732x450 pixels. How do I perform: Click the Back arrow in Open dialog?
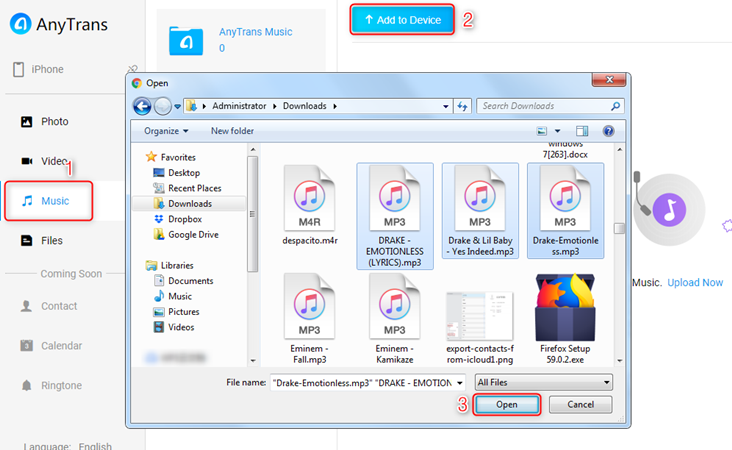tap(142, 106)
